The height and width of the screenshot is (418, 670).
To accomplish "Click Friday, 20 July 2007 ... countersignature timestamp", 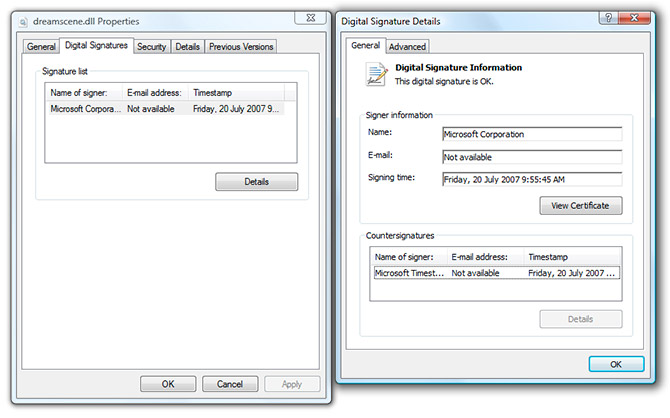I will [x=571, y=273].
